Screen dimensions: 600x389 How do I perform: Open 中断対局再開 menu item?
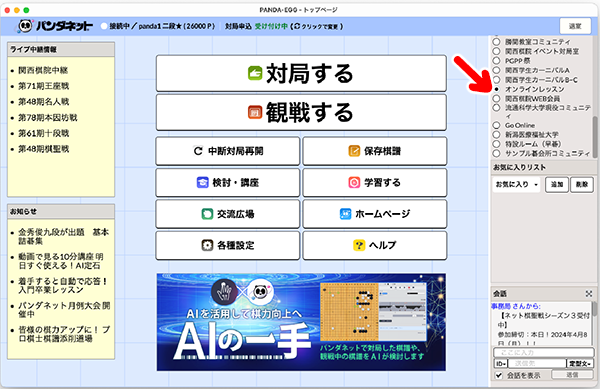[228, 151]
